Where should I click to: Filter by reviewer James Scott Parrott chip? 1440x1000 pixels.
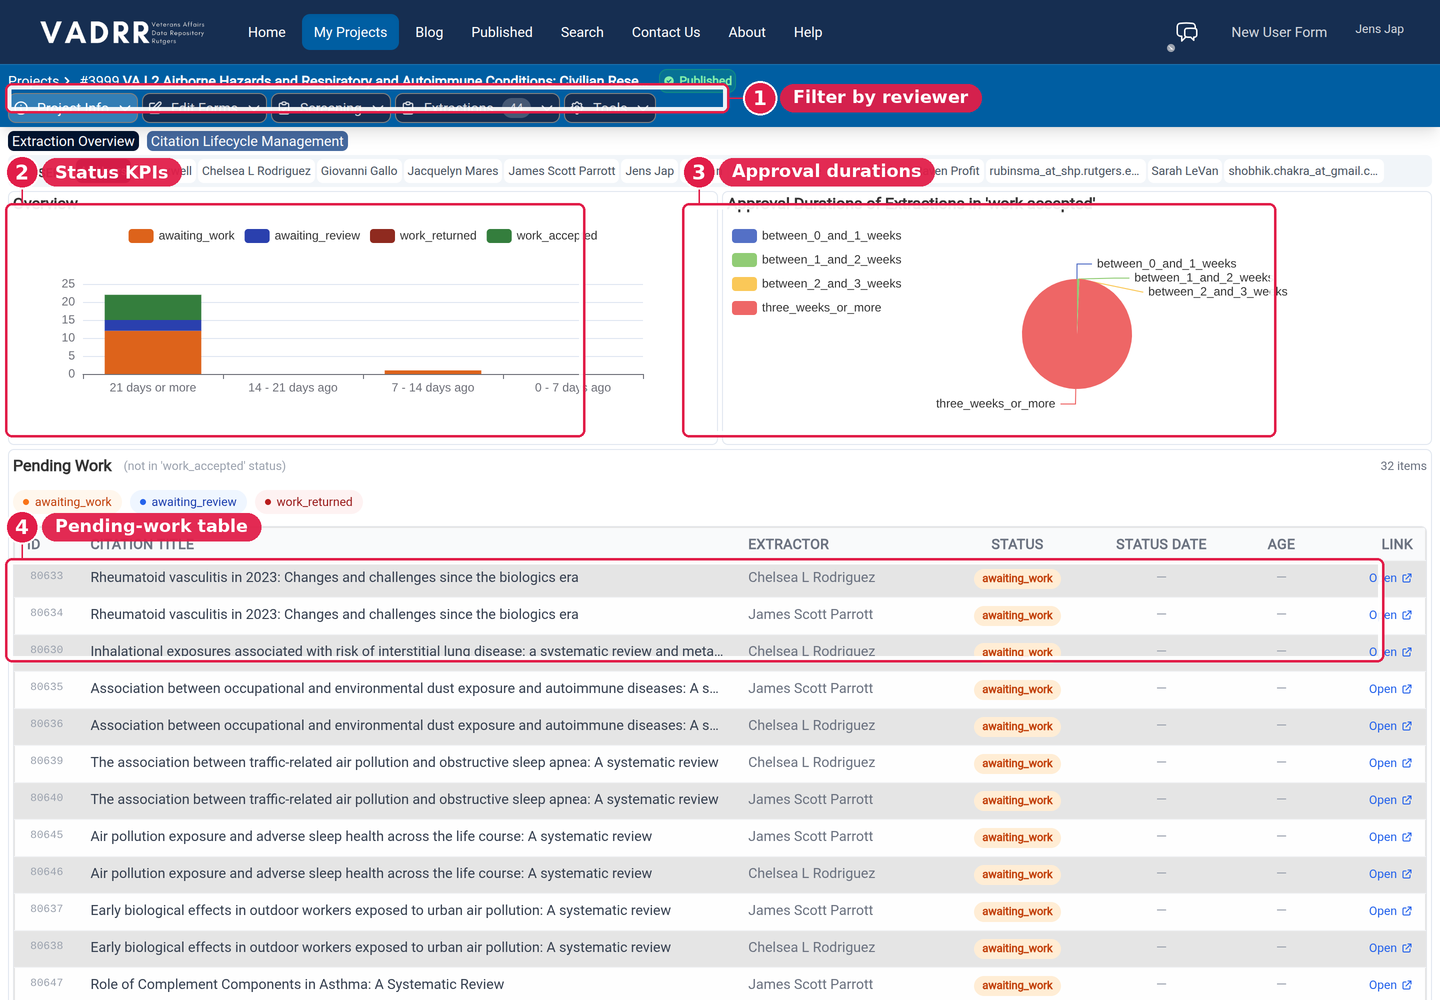pos(562,171)
